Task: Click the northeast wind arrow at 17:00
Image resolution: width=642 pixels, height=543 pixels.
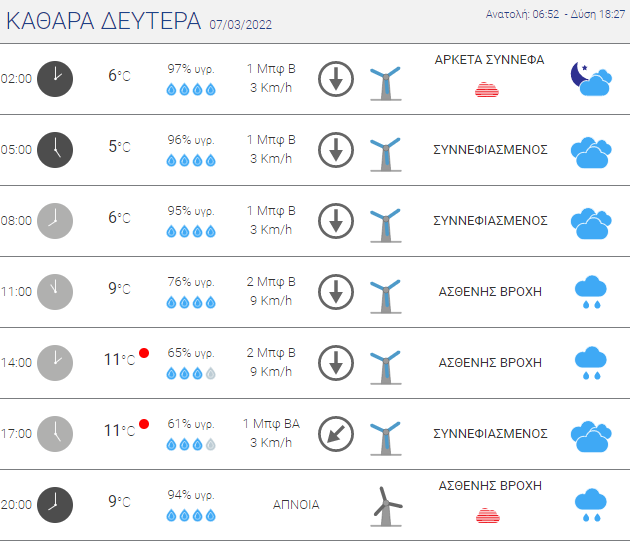Action: pyautogui.click(x=336, y=434)
